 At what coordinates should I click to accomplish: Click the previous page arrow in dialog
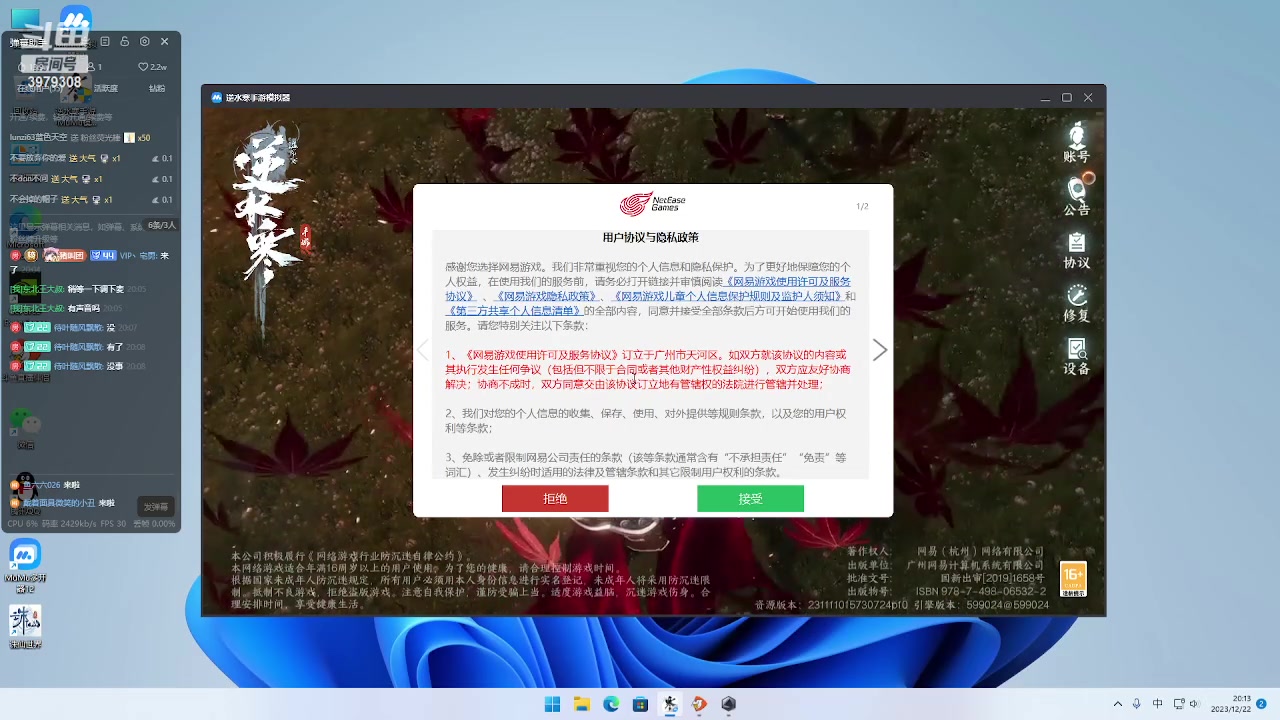(423, 350)
